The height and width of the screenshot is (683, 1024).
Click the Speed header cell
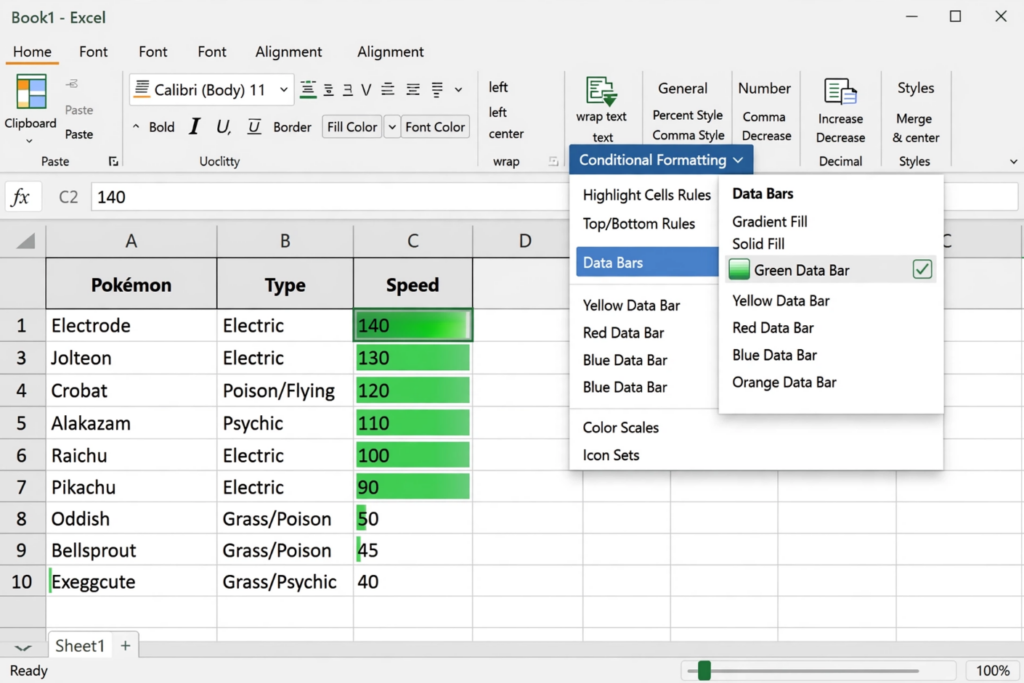click(x=413, y=284)
